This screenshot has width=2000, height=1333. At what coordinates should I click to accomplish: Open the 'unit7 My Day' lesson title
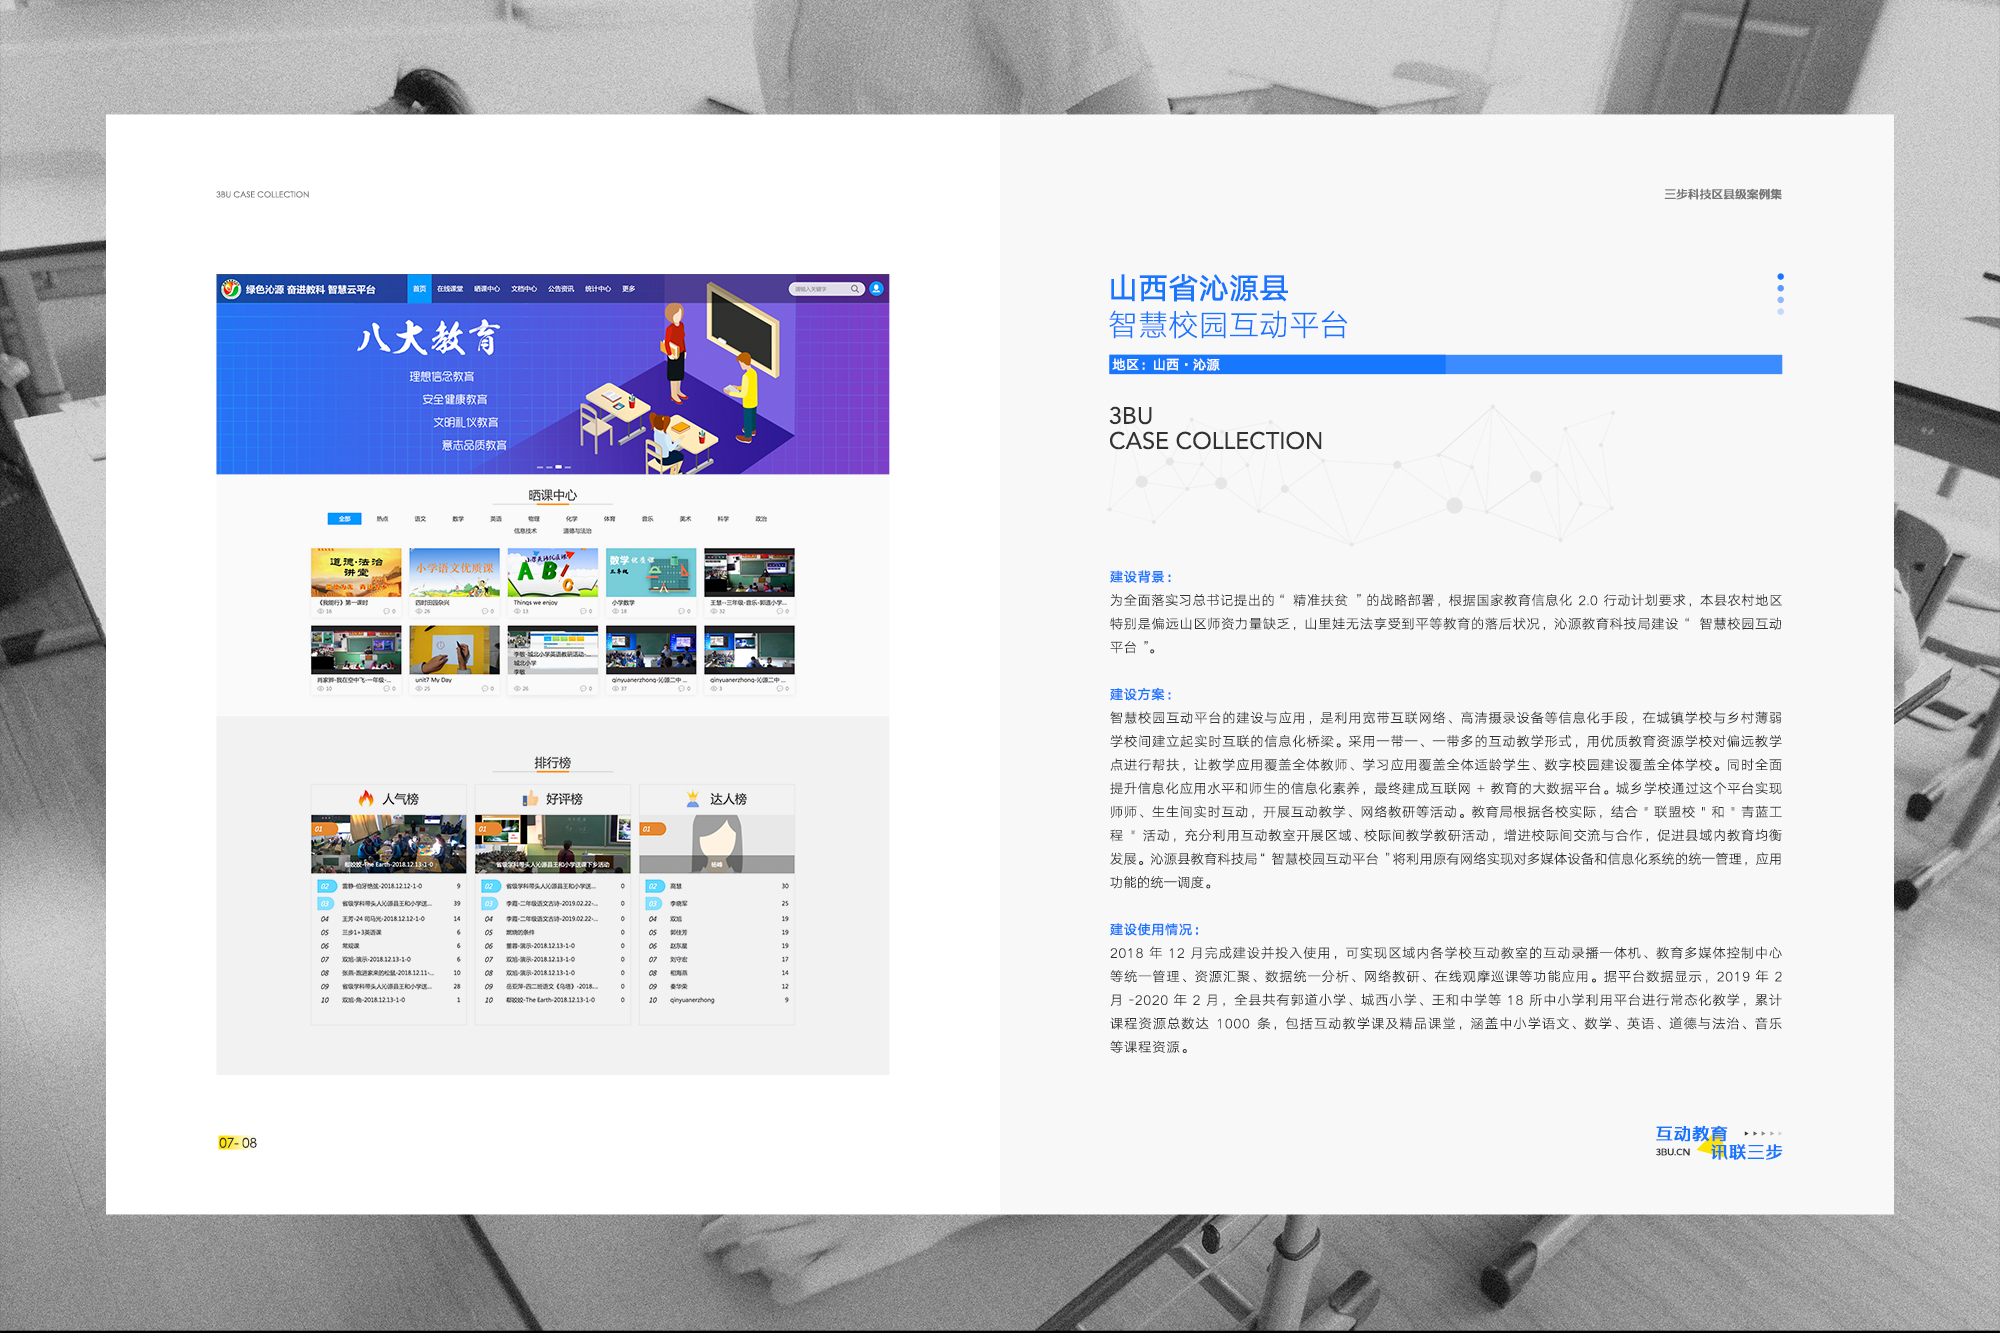[434, 680]
